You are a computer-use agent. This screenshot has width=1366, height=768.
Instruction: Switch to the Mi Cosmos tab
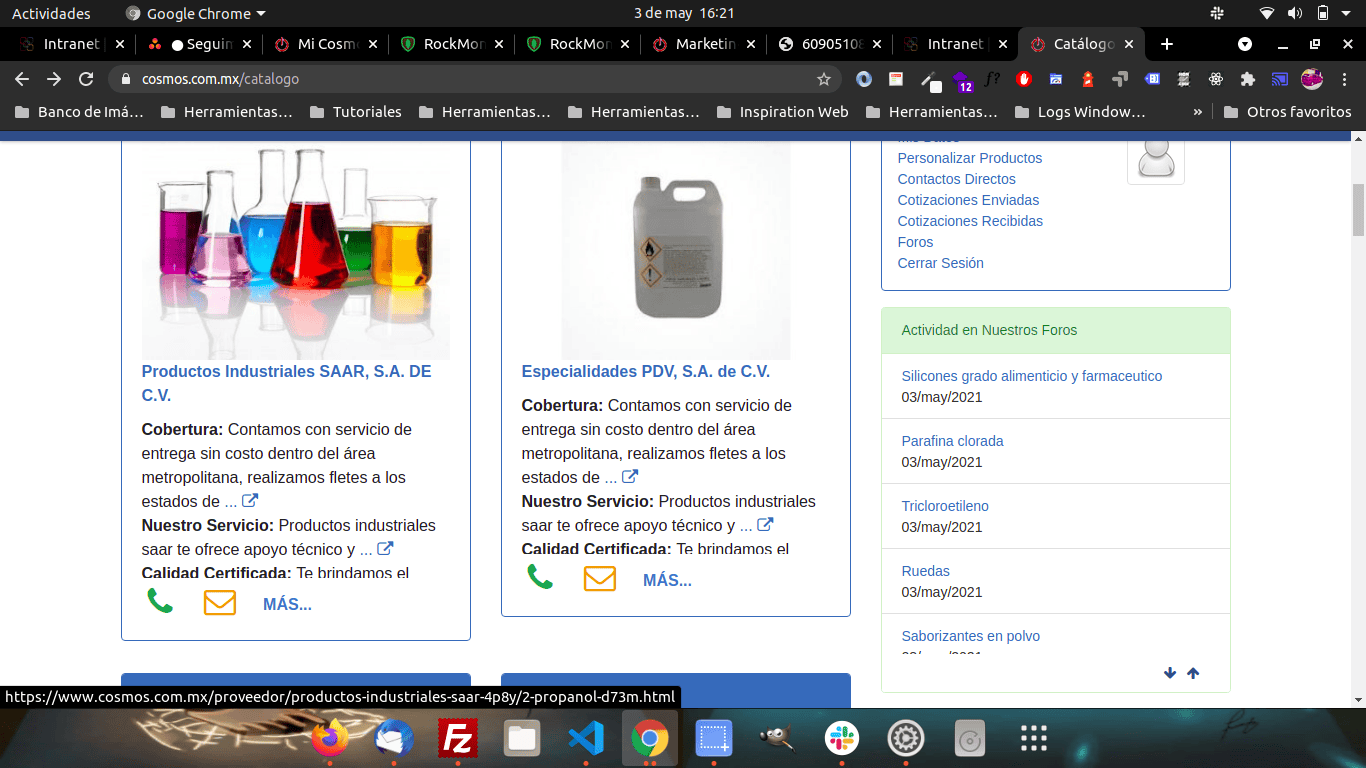[x=327, y=44]
